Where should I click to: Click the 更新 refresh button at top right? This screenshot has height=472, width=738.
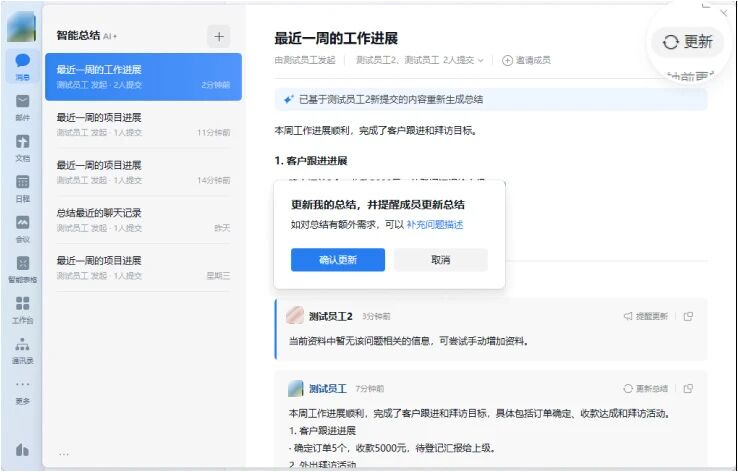[687, 42]
